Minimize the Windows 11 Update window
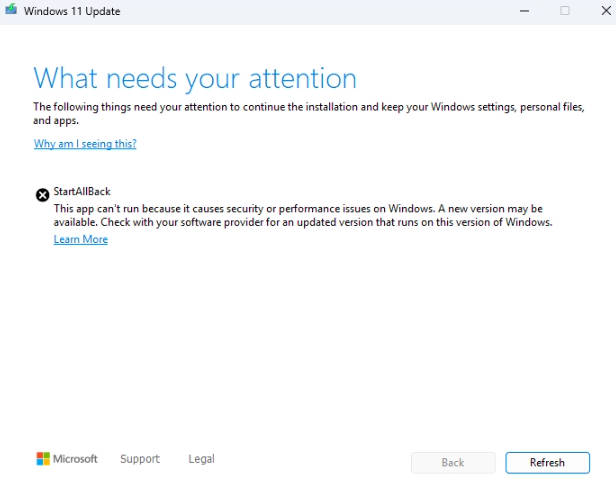Image resolution: width=616 pixels, height=481 pixels. coord(524,11)
